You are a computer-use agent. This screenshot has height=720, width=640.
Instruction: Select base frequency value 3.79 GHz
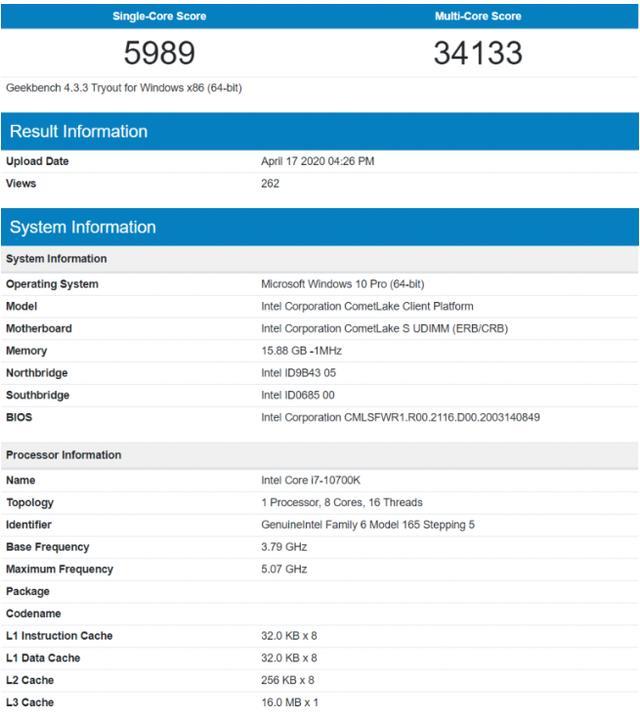point(284,547)
